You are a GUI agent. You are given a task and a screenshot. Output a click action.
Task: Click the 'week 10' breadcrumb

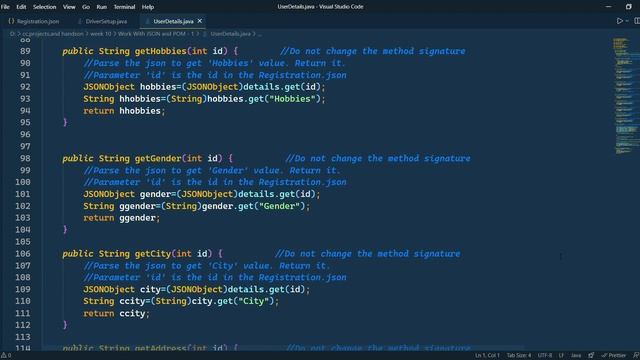click(x=100, y=34)
